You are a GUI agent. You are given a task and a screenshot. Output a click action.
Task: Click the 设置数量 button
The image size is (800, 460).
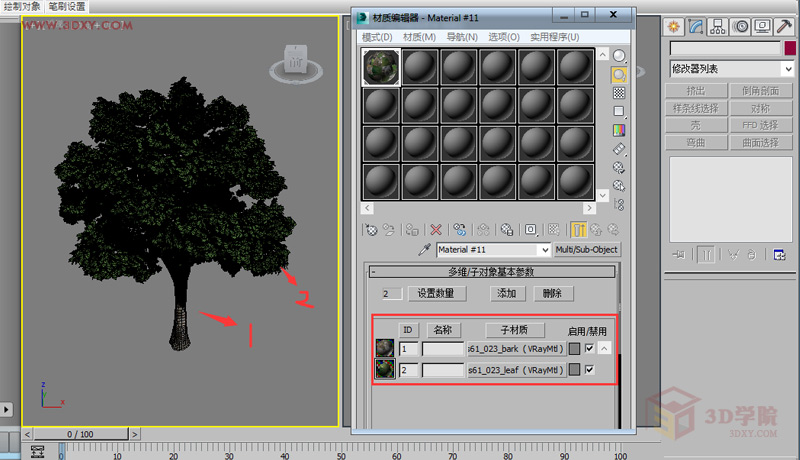coord(436,293)
